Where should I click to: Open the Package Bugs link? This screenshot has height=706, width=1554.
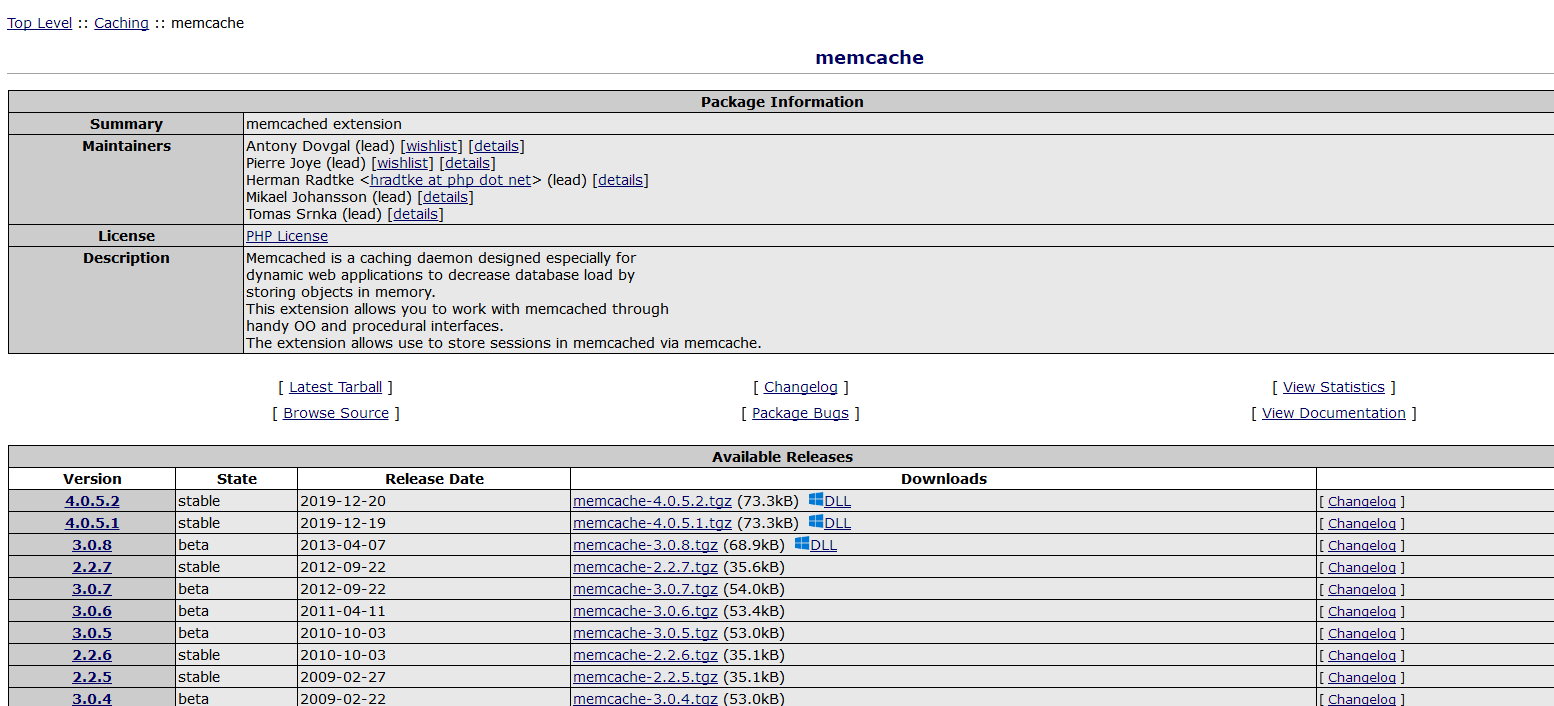[800, 413]
